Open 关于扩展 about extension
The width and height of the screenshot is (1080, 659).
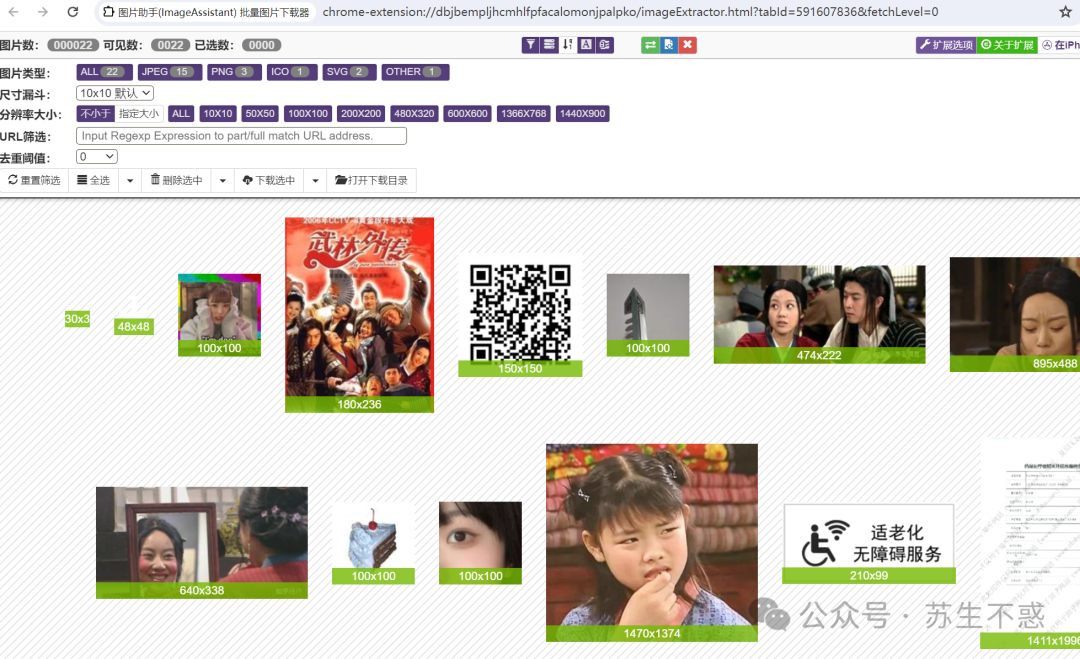pos(1007,45)
